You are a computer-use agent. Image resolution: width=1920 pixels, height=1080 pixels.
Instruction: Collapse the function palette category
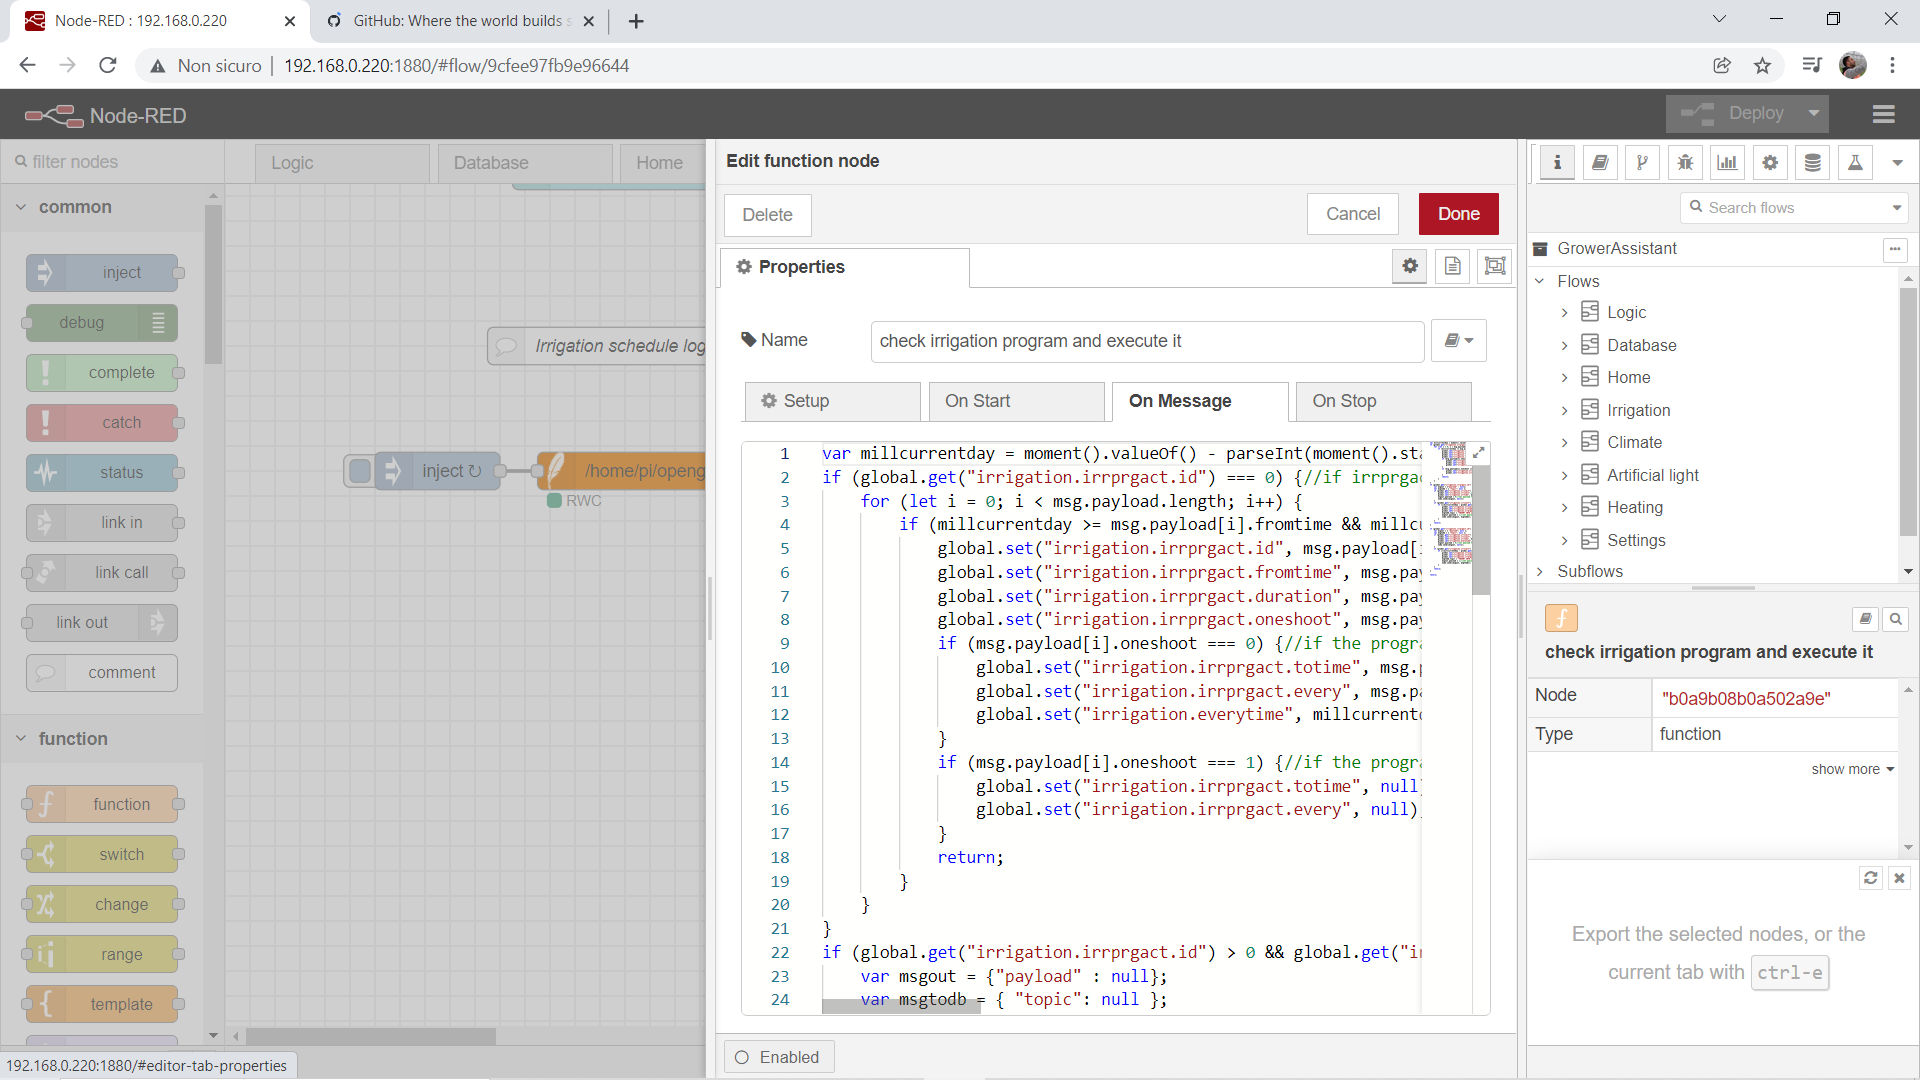click(x=21, y=739)
